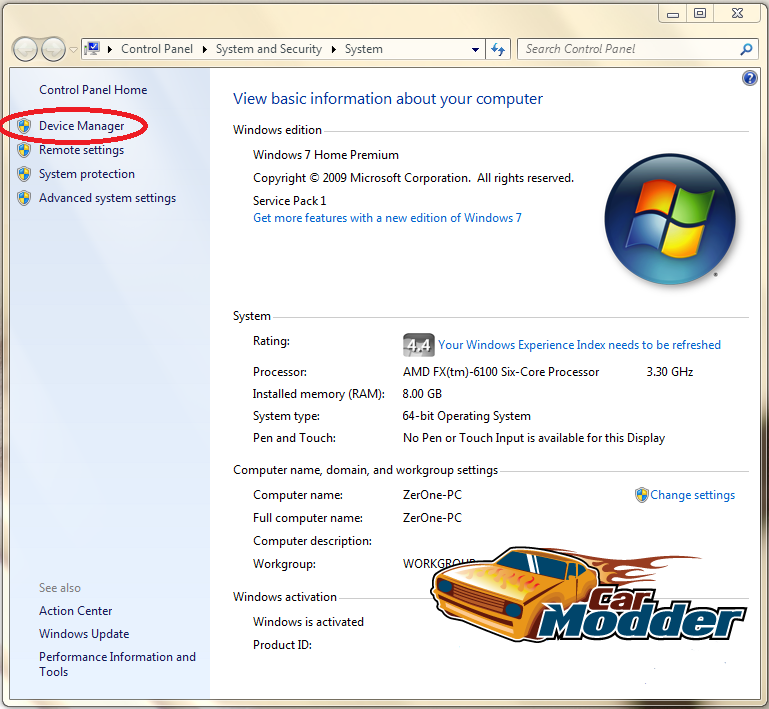Screen dimensions: 769x709
Task: Select System and Security breadcrumb item
Action: coord(269,49)
